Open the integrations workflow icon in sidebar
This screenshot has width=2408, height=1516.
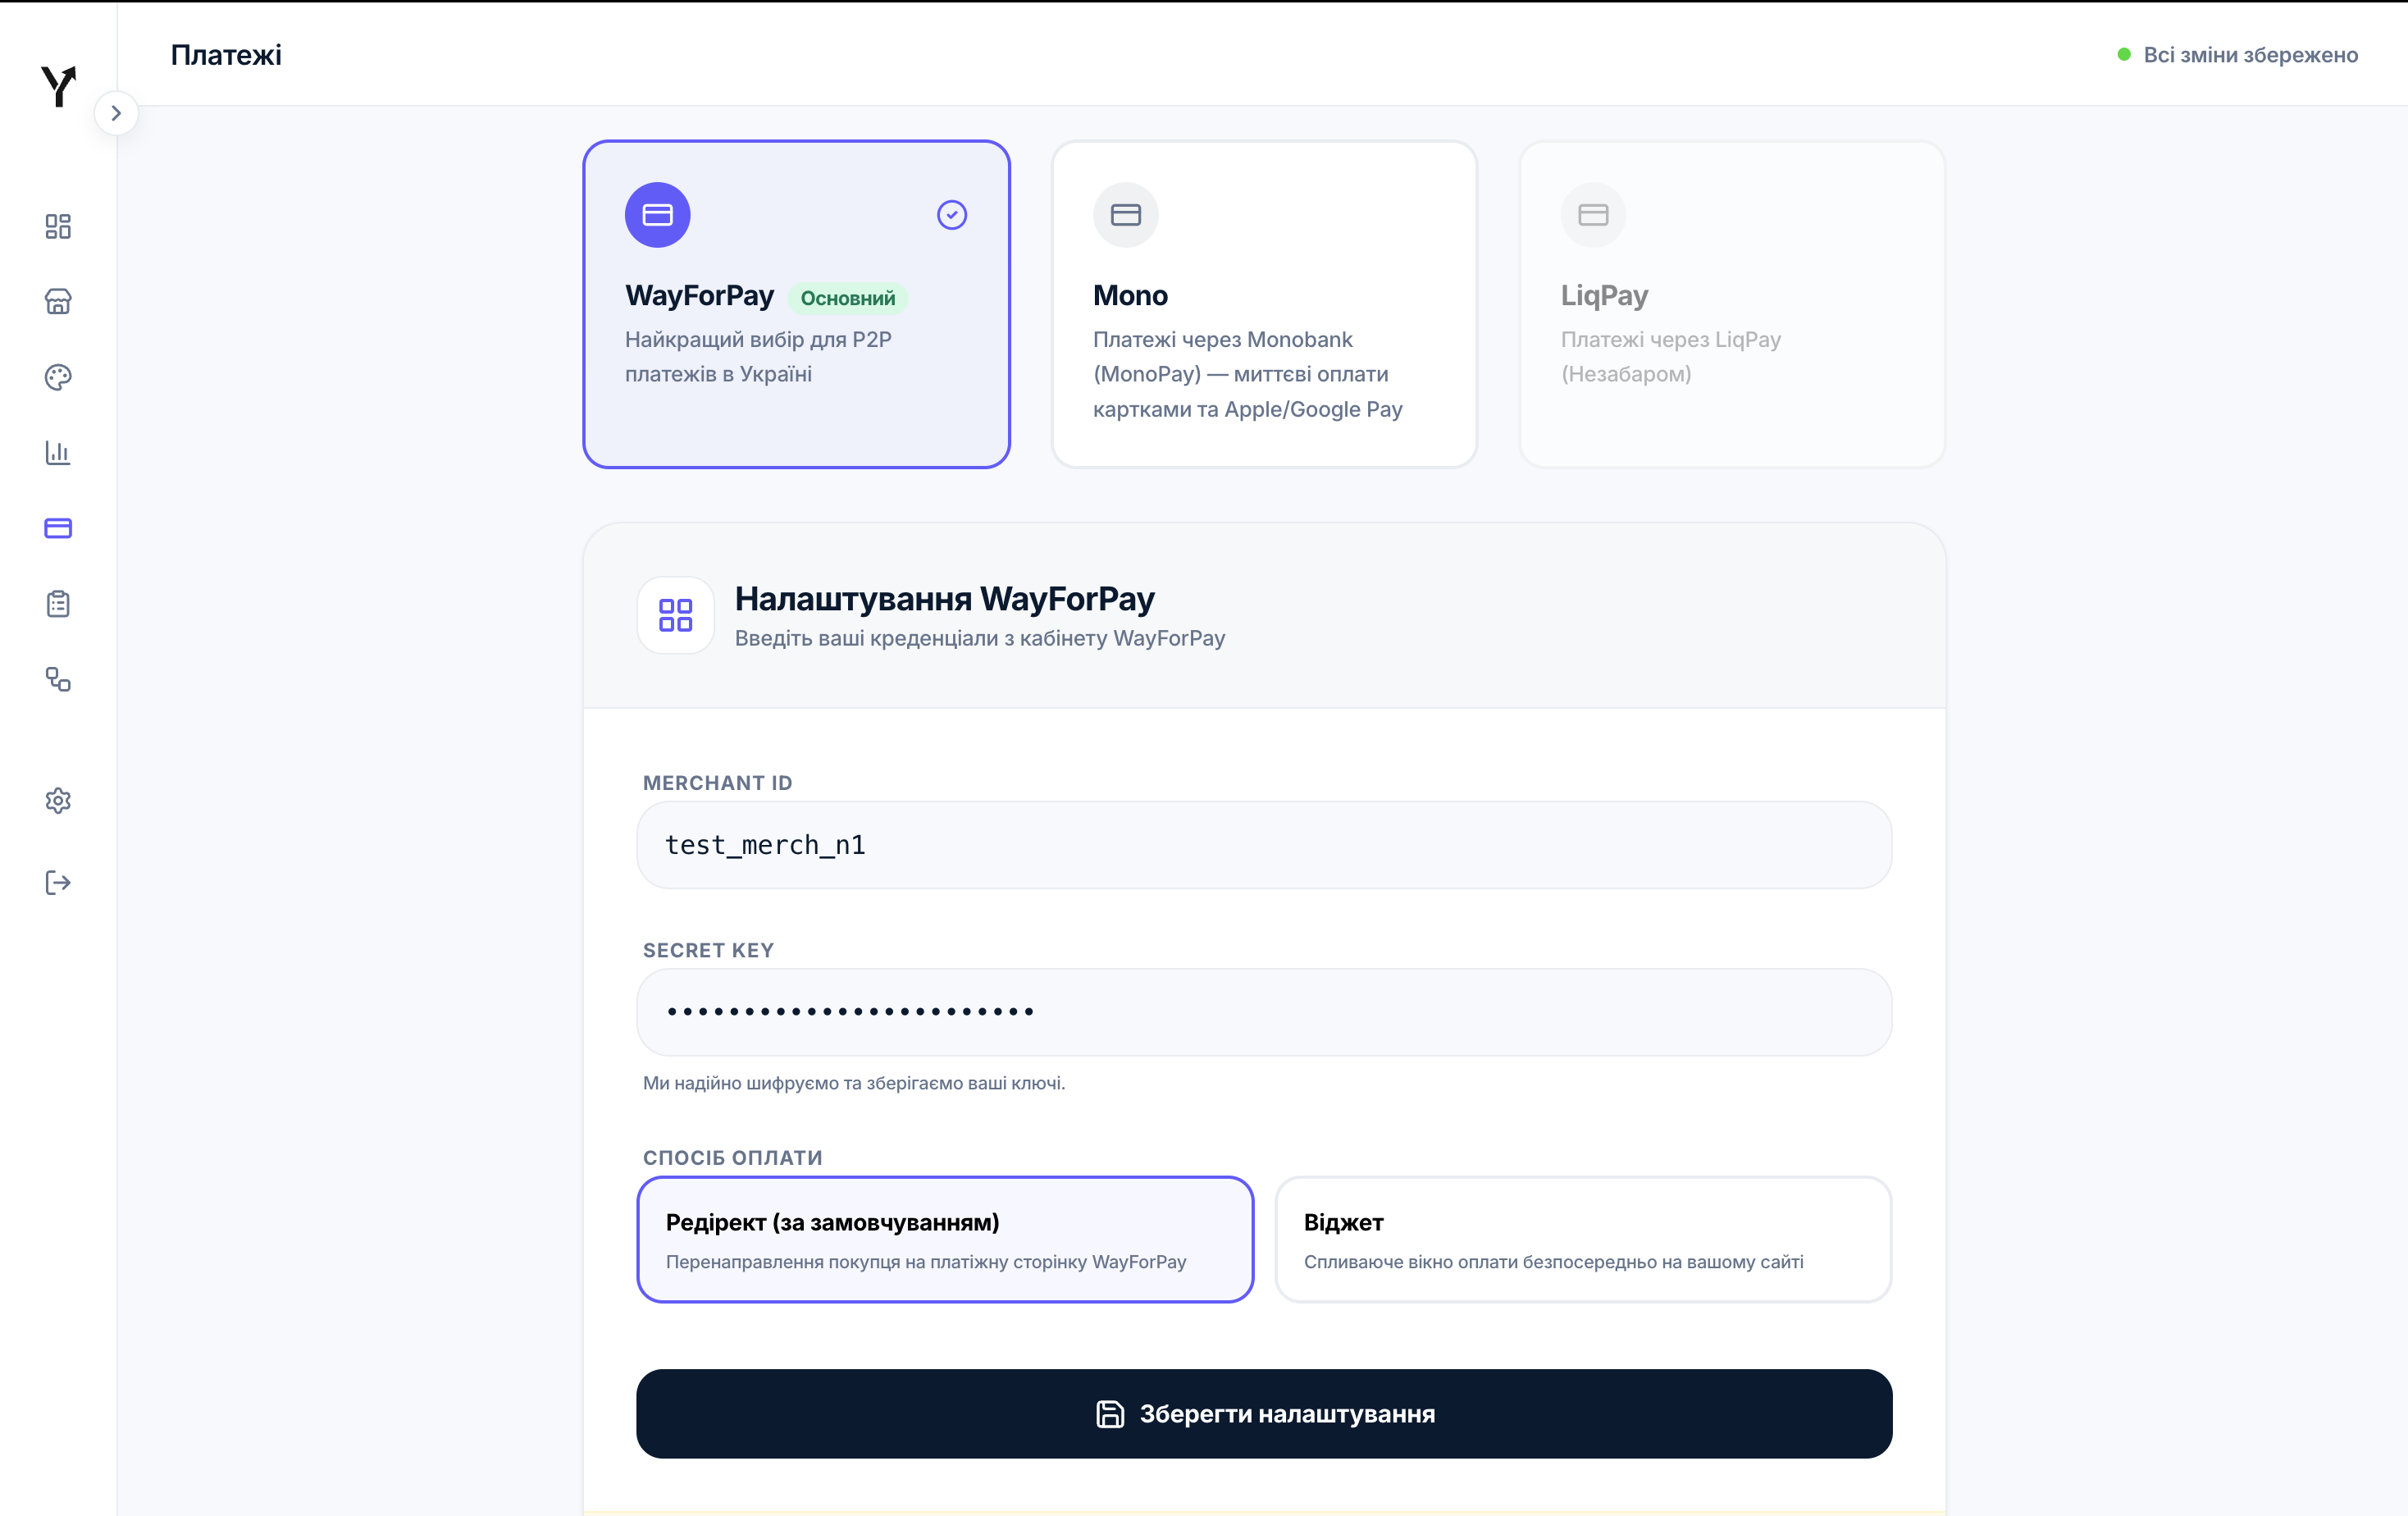[x=58, y=679]
